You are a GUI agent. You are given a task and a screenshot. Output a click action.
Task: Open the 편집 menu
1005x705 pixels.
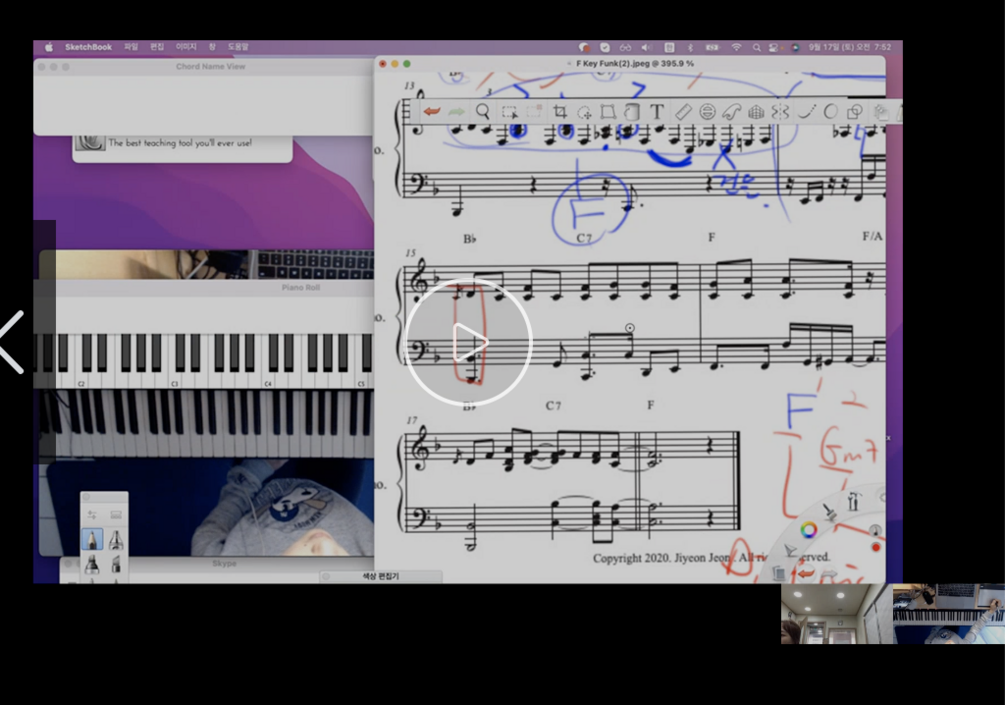coord(157,47)
